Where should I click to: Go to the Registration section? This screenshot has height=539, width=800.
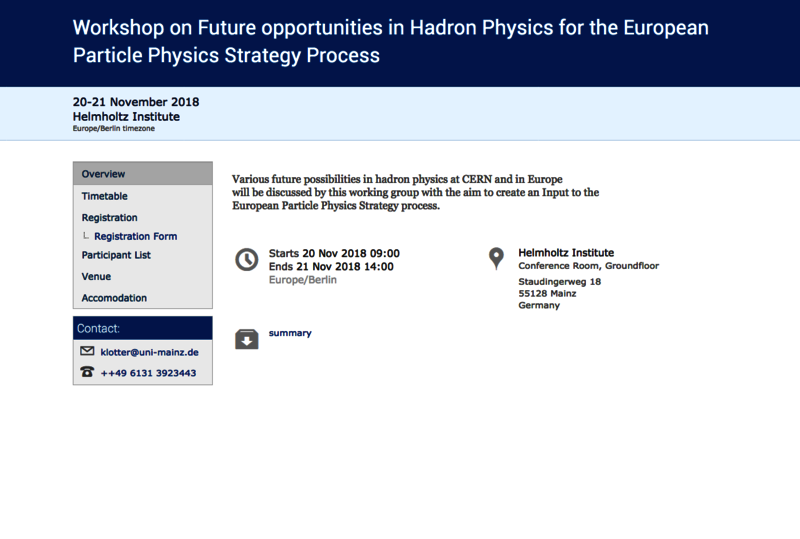click(x=109, y=217)
